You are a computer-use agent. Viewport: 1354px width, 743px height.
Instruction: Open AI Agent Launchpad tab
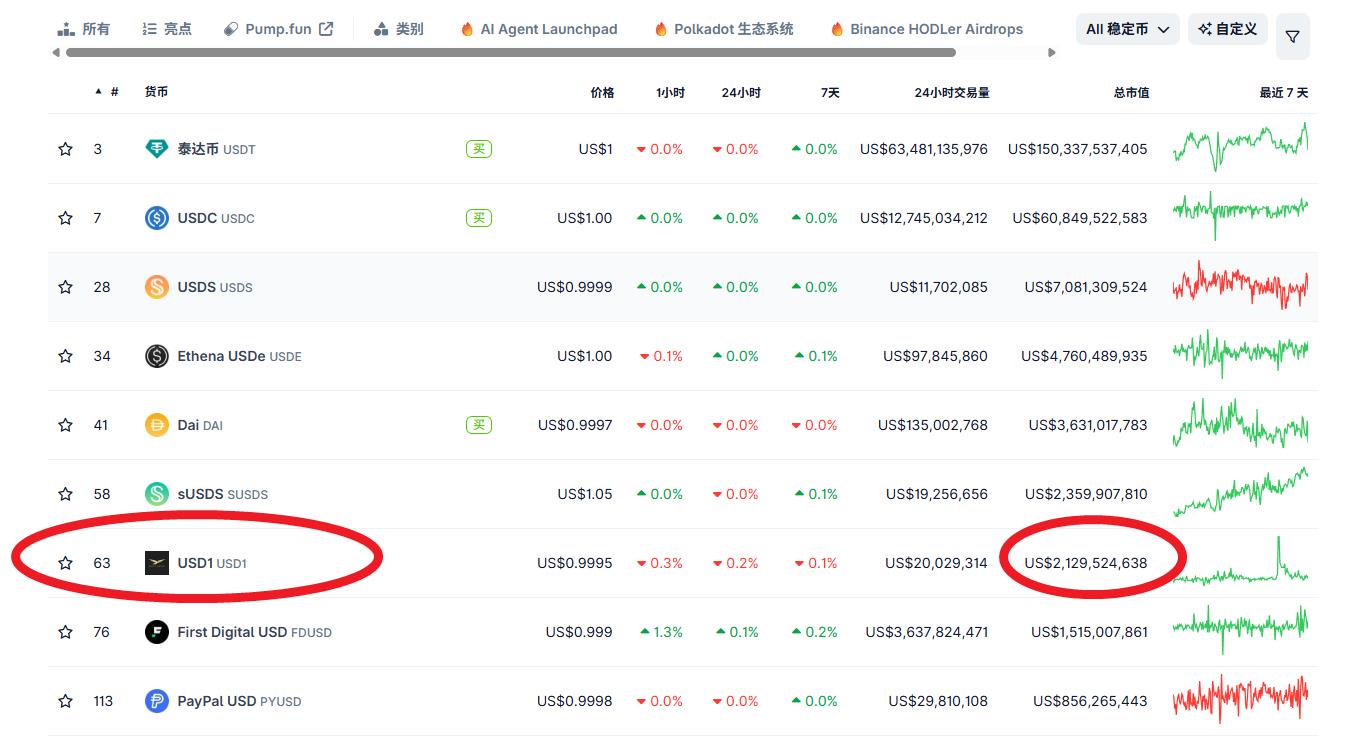[x=539, y=29]
